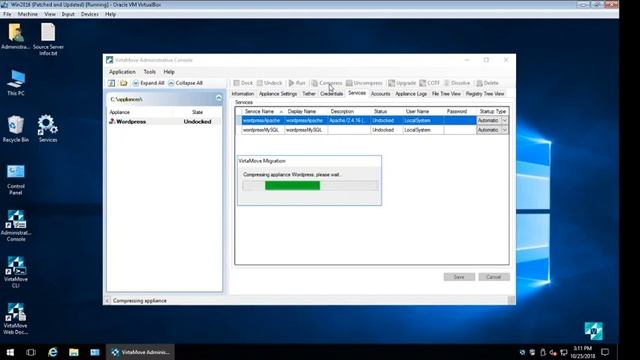Open the VirtualBox Devices menu
This screenshot has width=640, height=360.
89,14
